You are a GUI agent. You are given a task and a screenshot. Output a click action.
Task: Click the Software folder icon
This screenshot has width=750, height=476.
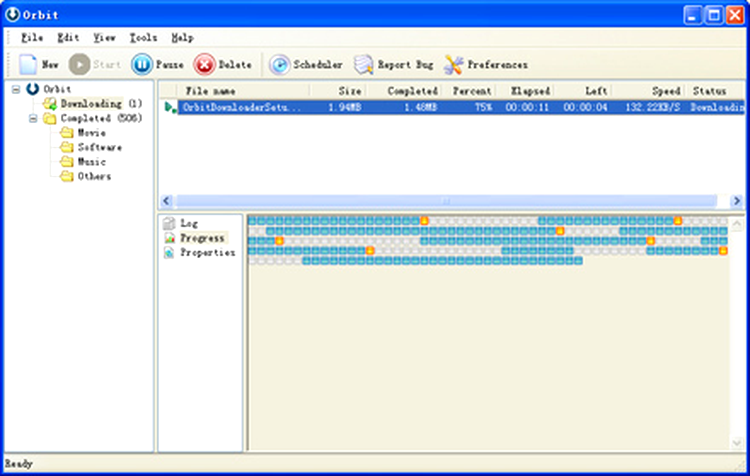pos(67,147)
